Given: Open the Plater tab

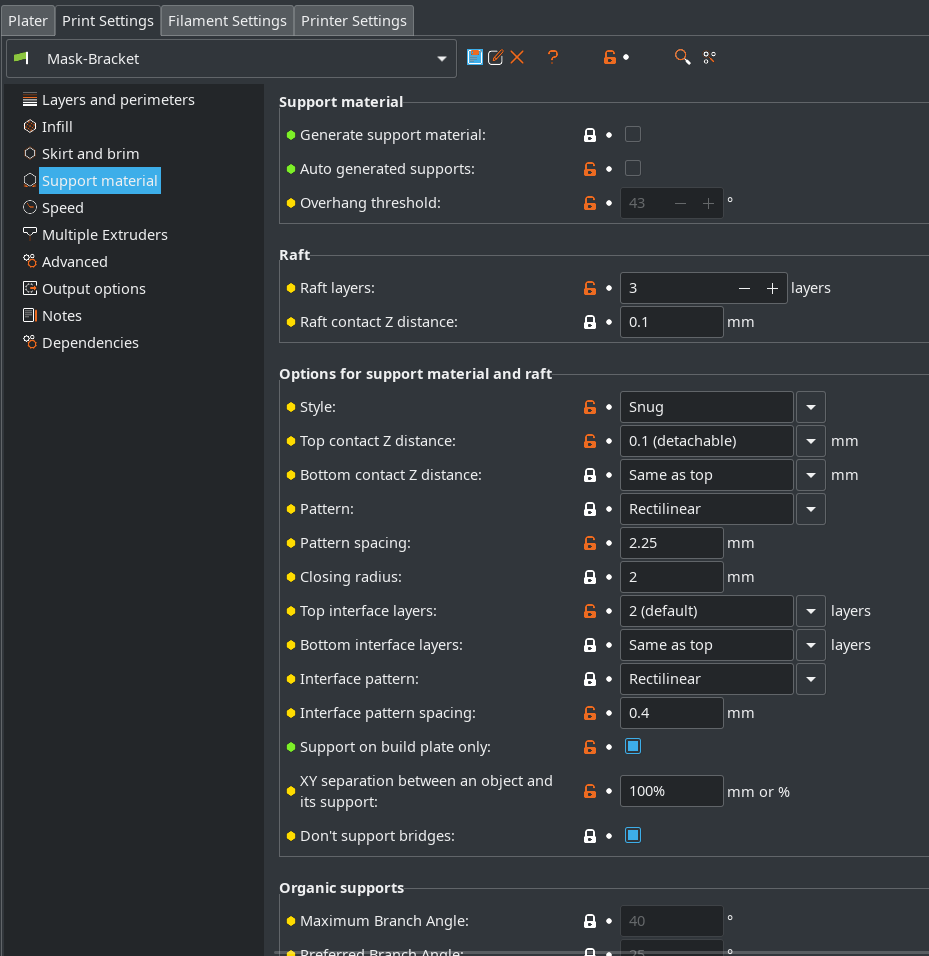Looking at the screenshot, I should click(27, 20).
